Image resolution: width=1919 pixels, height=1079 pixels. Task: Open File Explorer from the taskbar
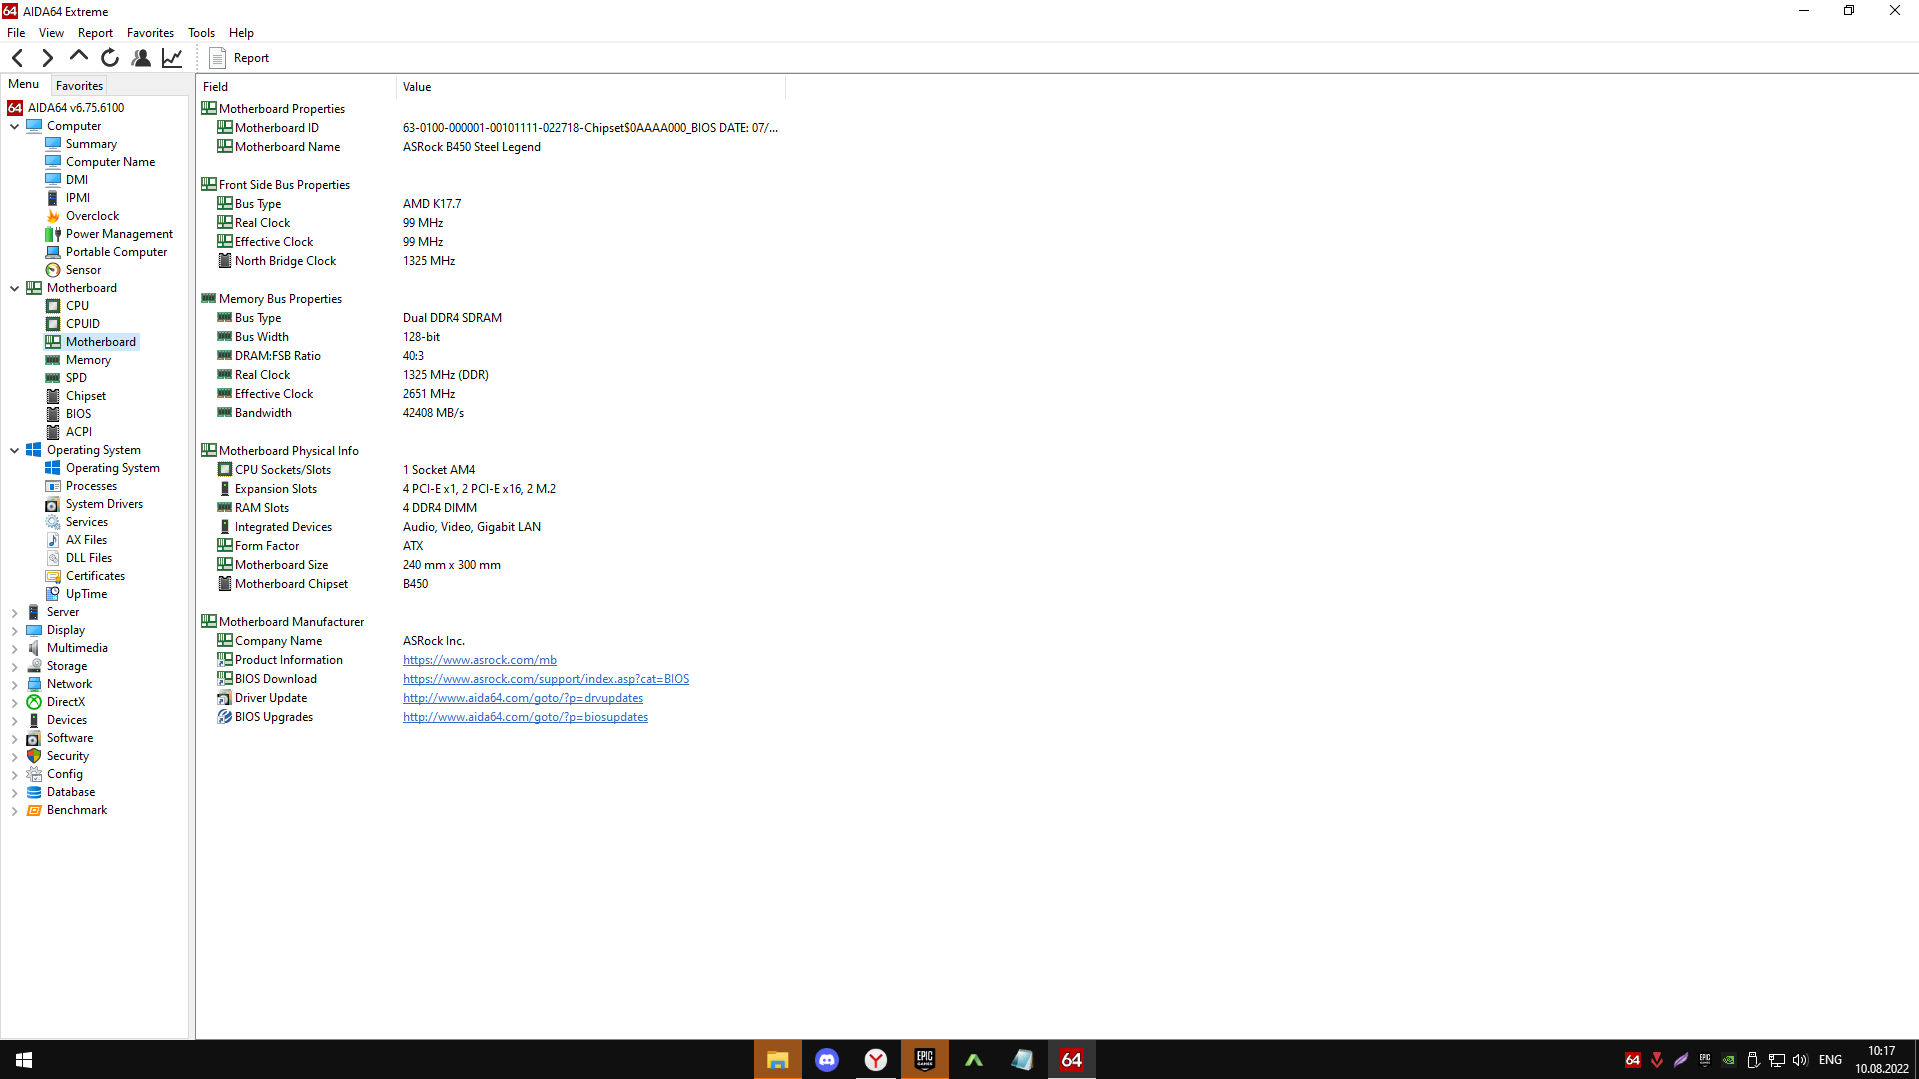[778, 1060]
